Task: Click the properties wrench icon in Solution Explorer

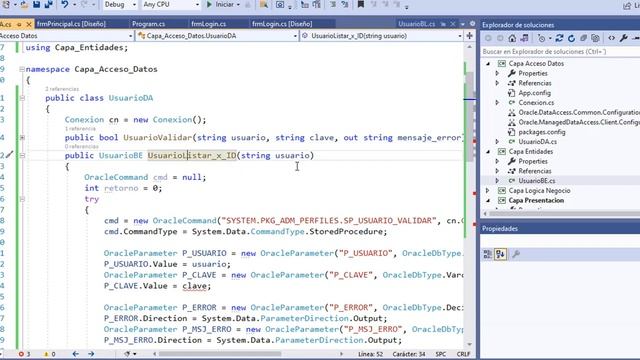Action: [623, 38]
